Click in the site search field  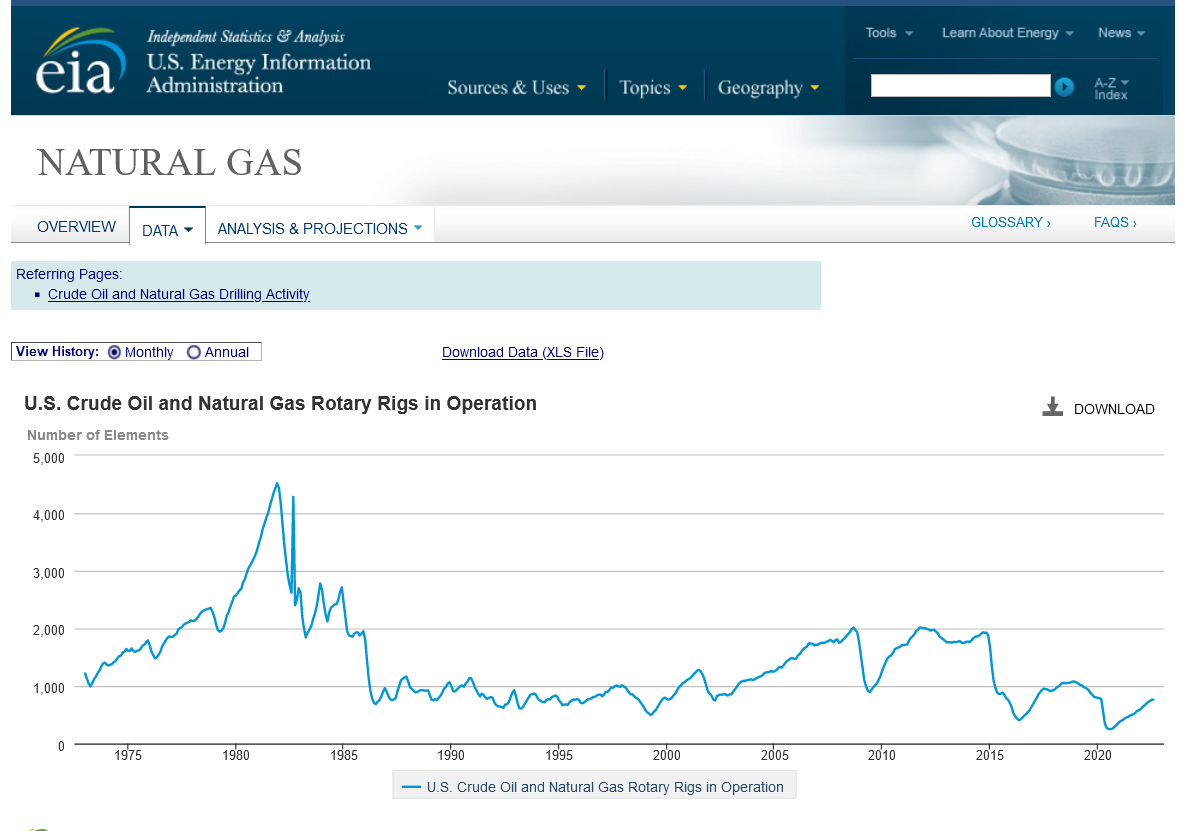tap(960, 86)
